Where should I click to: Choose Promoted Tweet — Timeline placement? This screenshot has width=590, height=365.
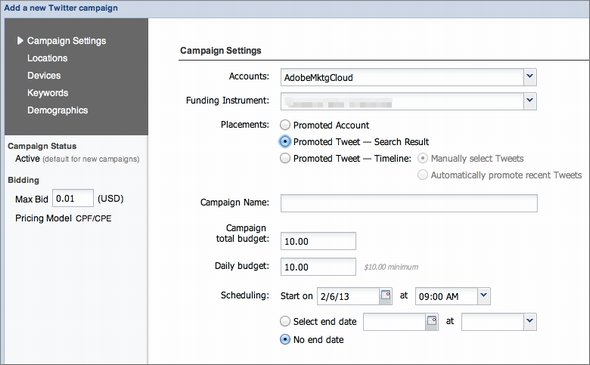click(285, 158)
